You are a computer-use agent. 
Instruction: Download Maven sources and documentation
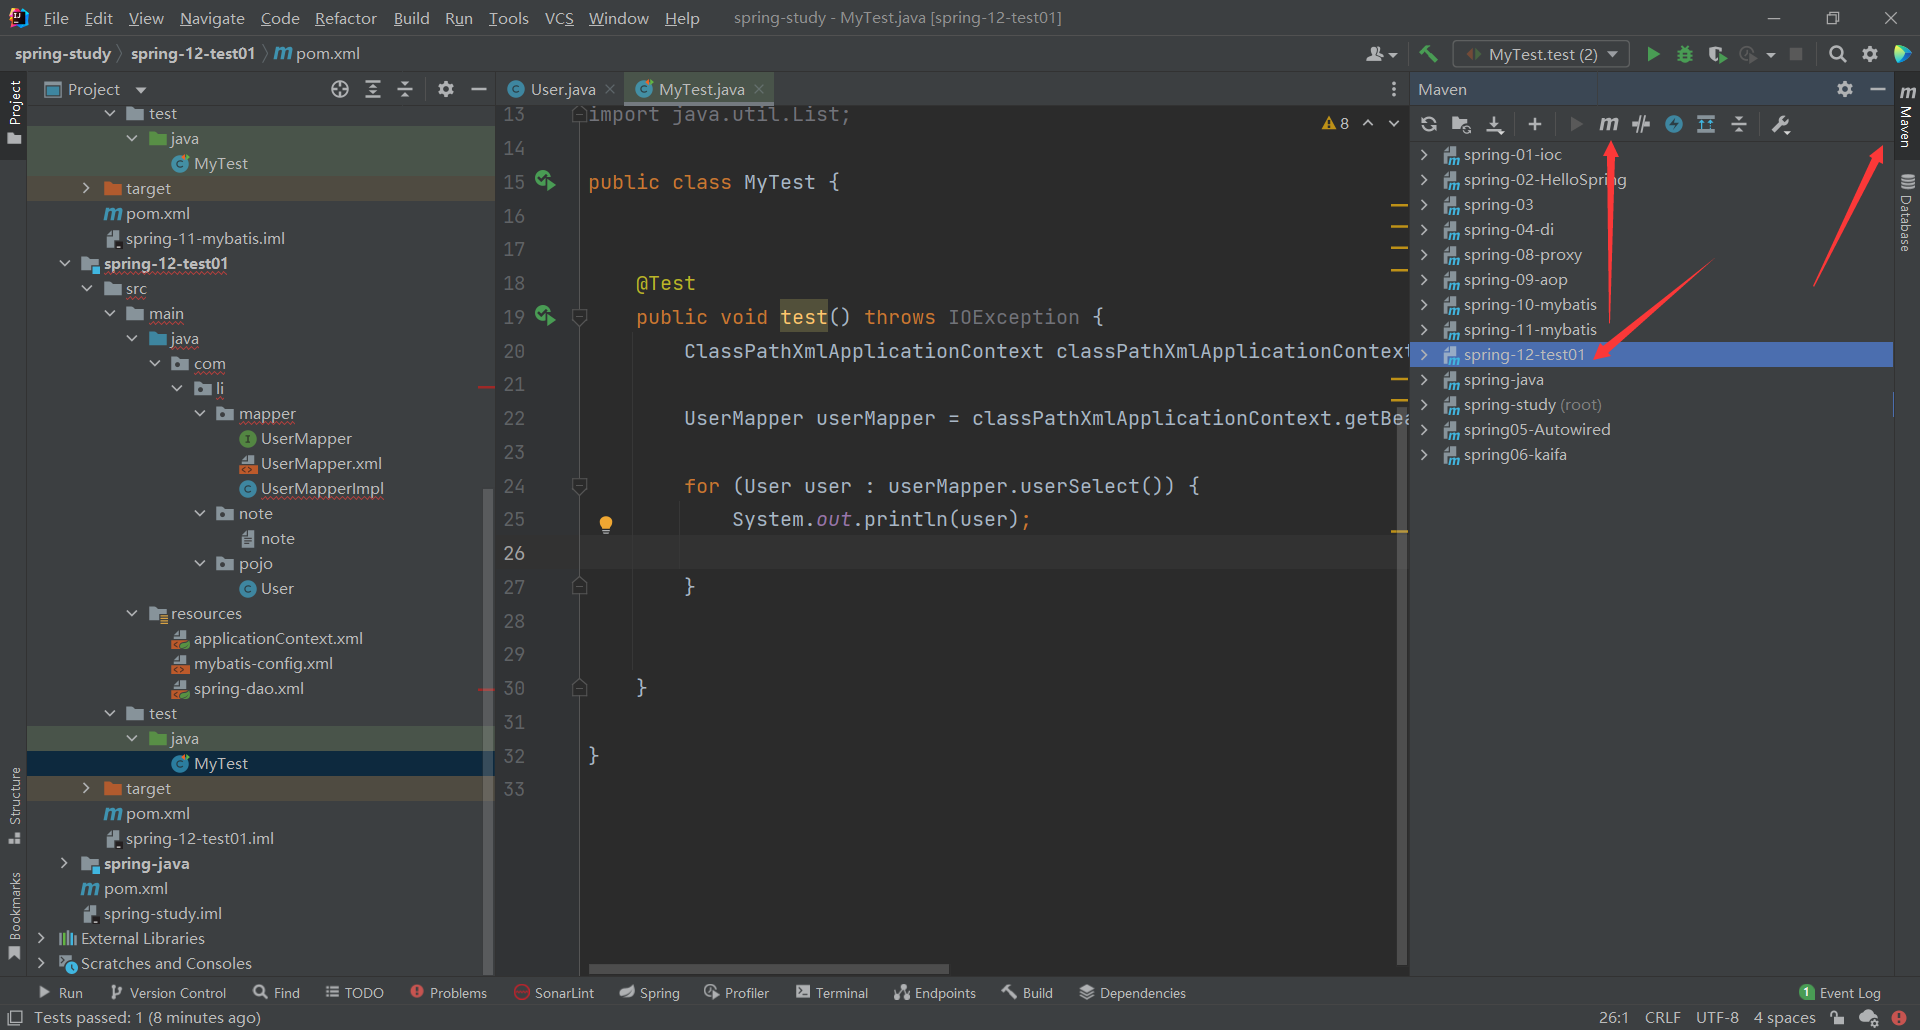click(1494, 124)
